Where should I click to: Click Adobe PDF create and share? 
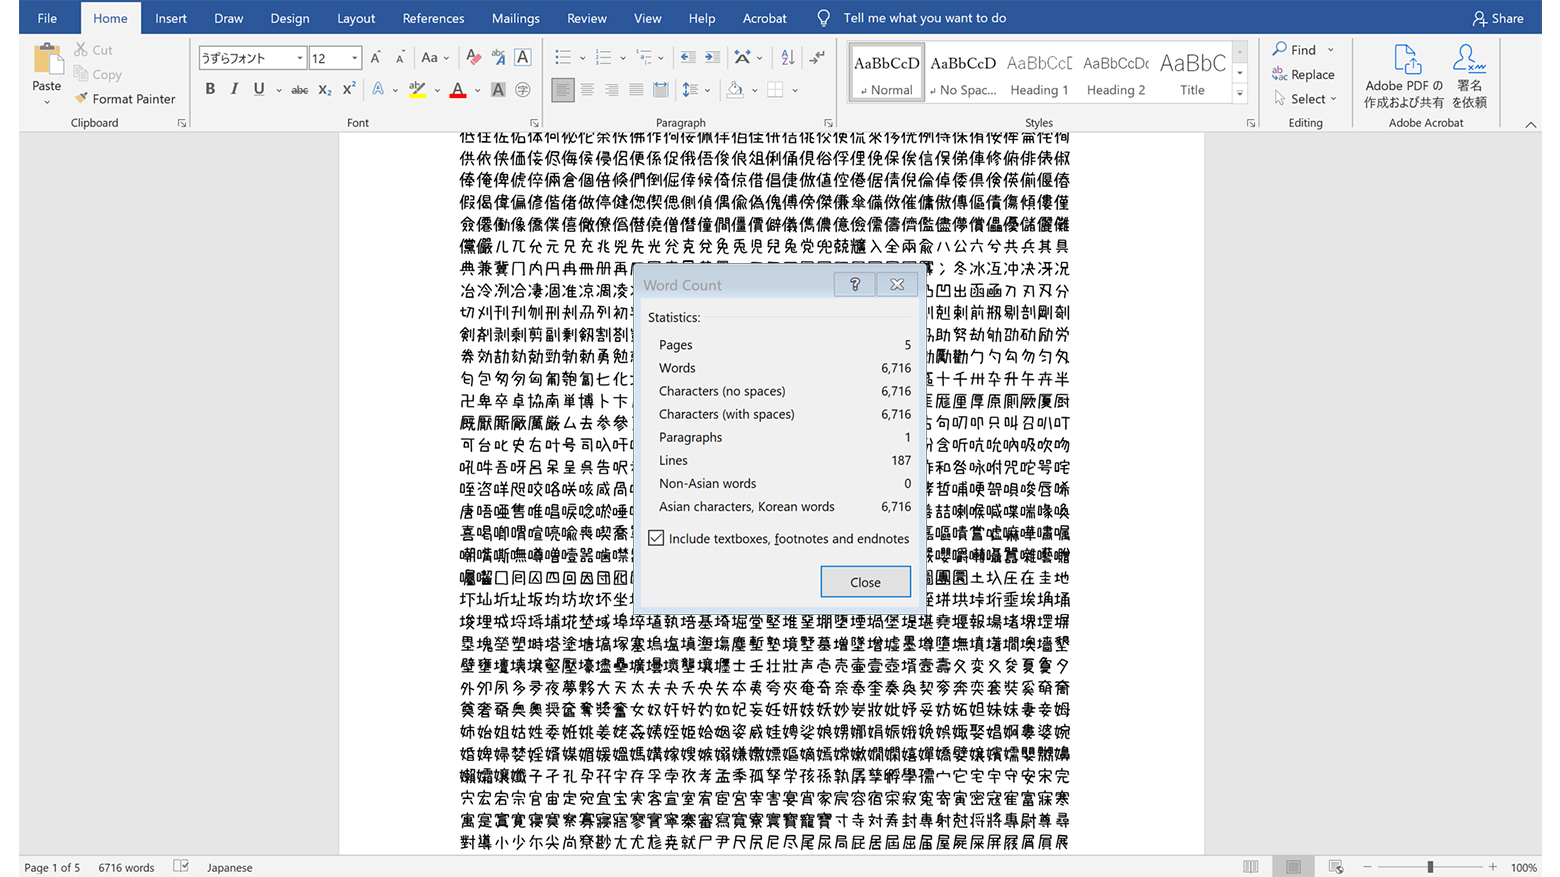(1404, 76)
